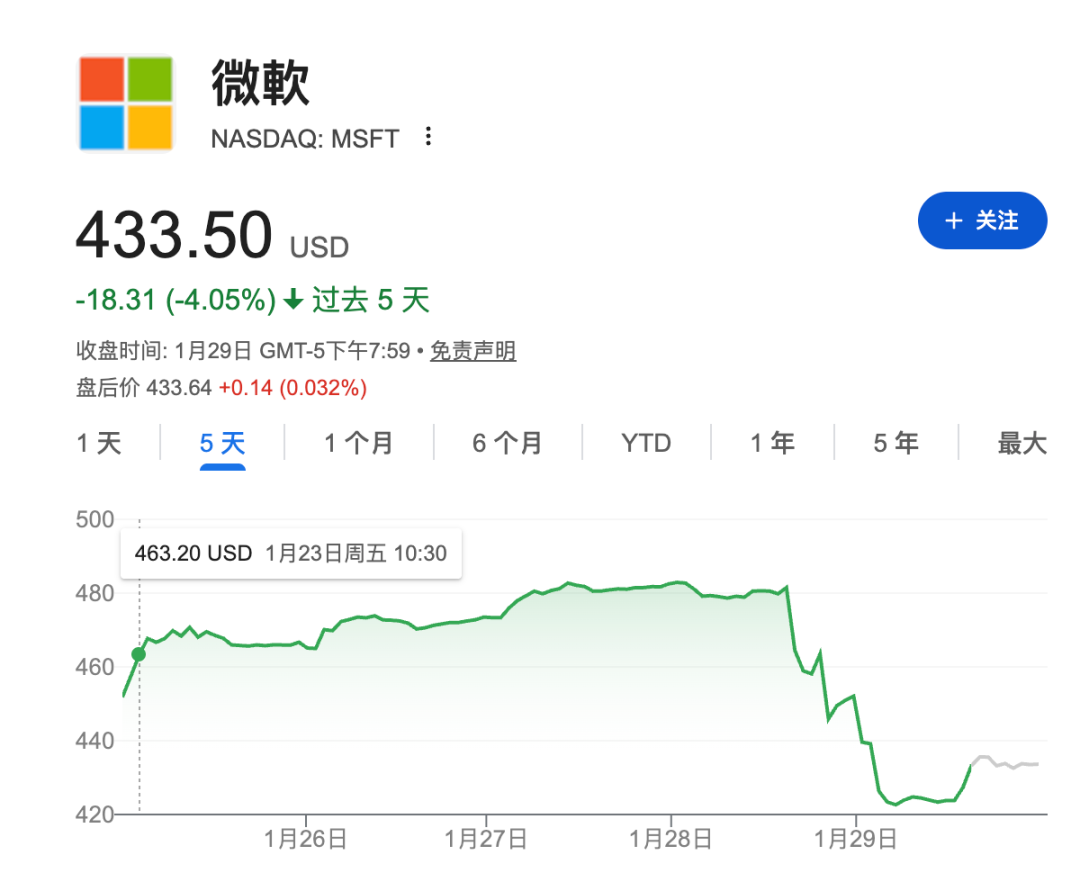Open the three-dot overflow menu beside MSFT
Image resolution: width=1080 pixels, height=873 pixels.
pos(428,138)
